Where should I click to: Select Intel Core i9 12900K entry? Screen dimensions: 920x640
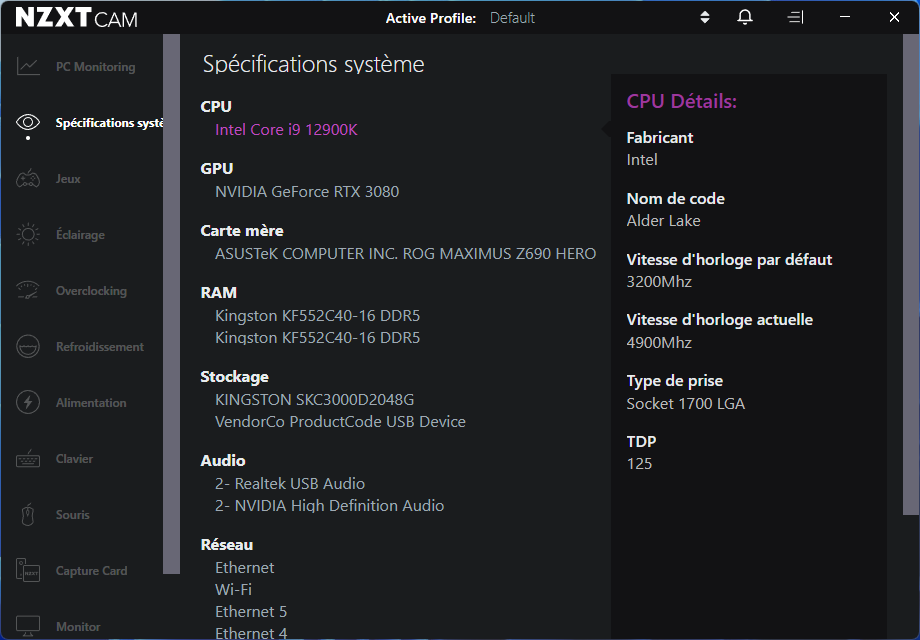(286, 130)
